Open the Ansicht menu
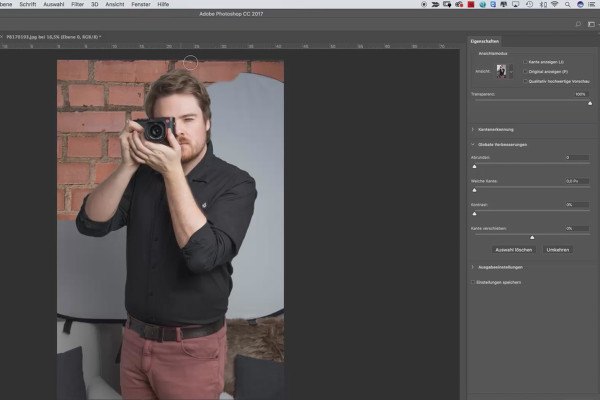 coord(115,4)
